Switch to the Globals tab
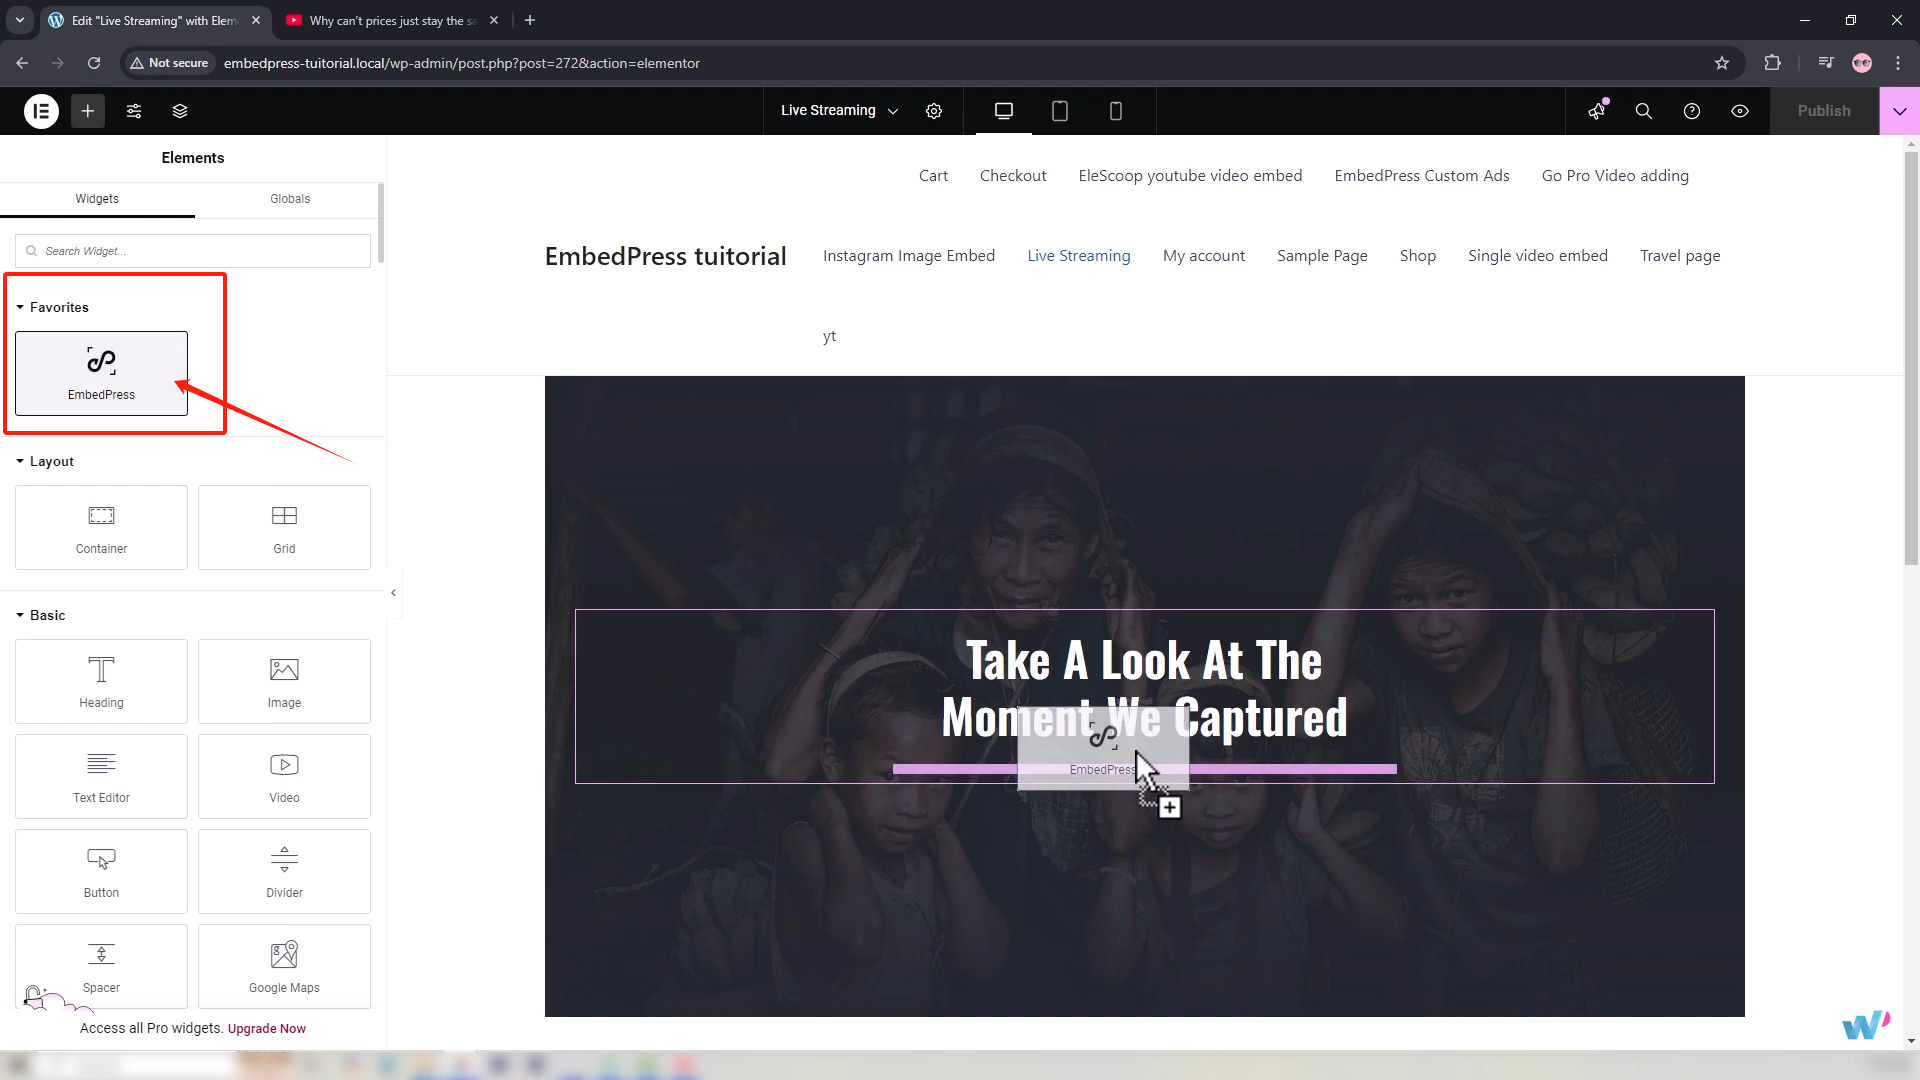Screen dimensions: 1920x1080 click(x=290, y=199)
